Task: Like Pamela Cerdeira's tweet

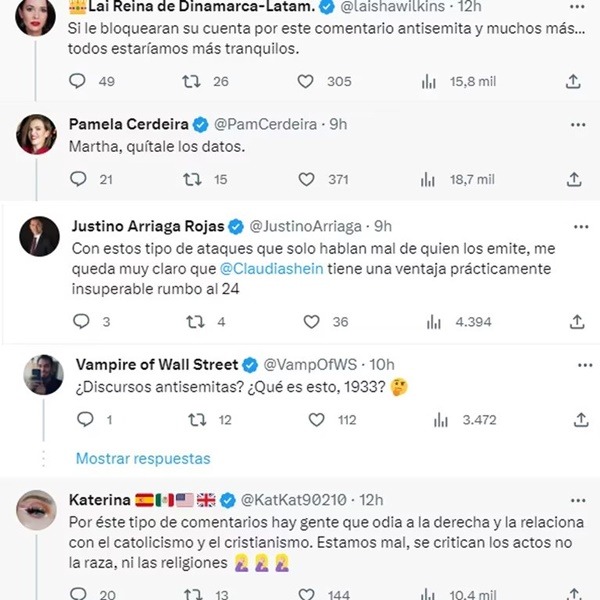Action: click(x=311, y=179)
